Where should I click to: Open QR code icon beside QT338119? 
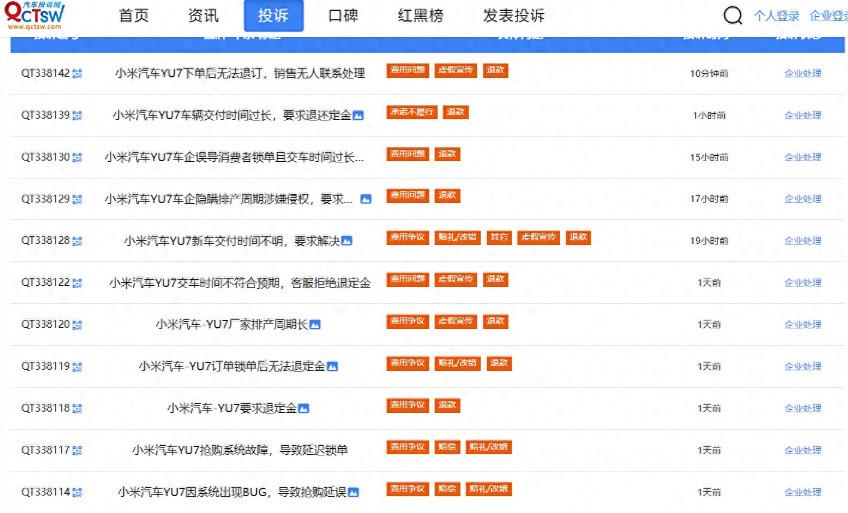pos(77,367)
